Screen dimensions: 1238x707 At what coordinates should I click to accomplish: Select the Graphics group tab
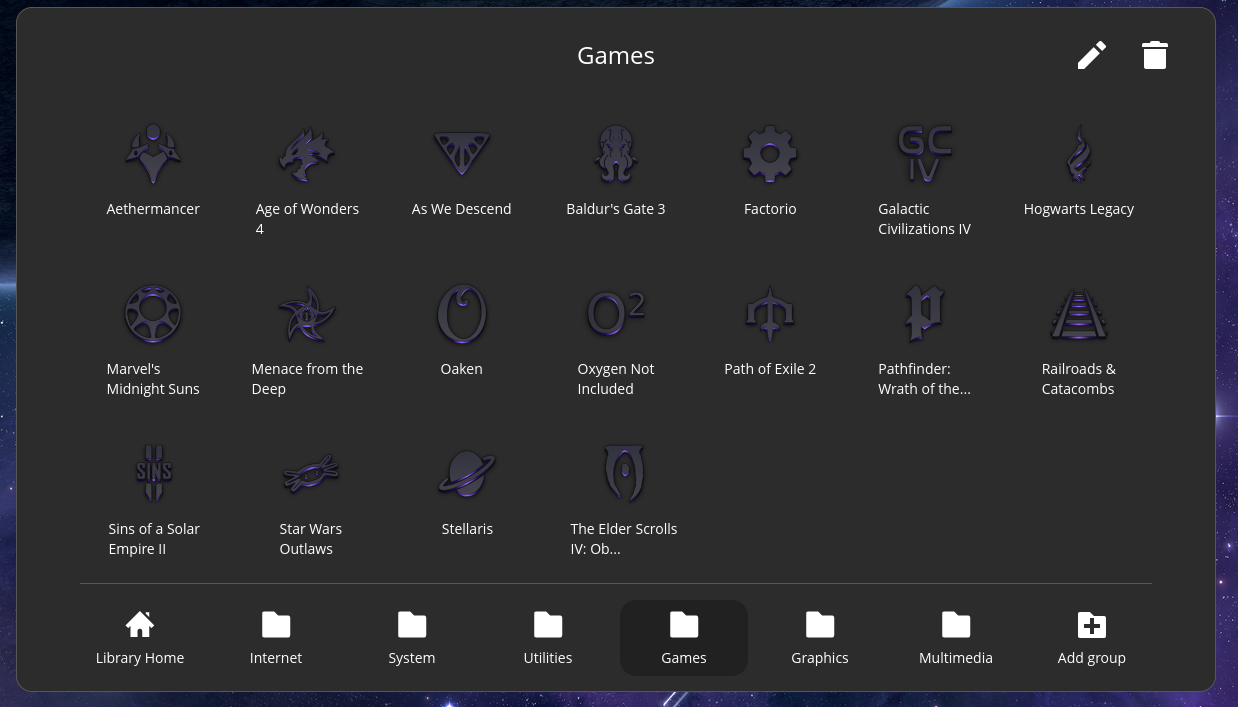pyautogui.click(x=819, y=637)
